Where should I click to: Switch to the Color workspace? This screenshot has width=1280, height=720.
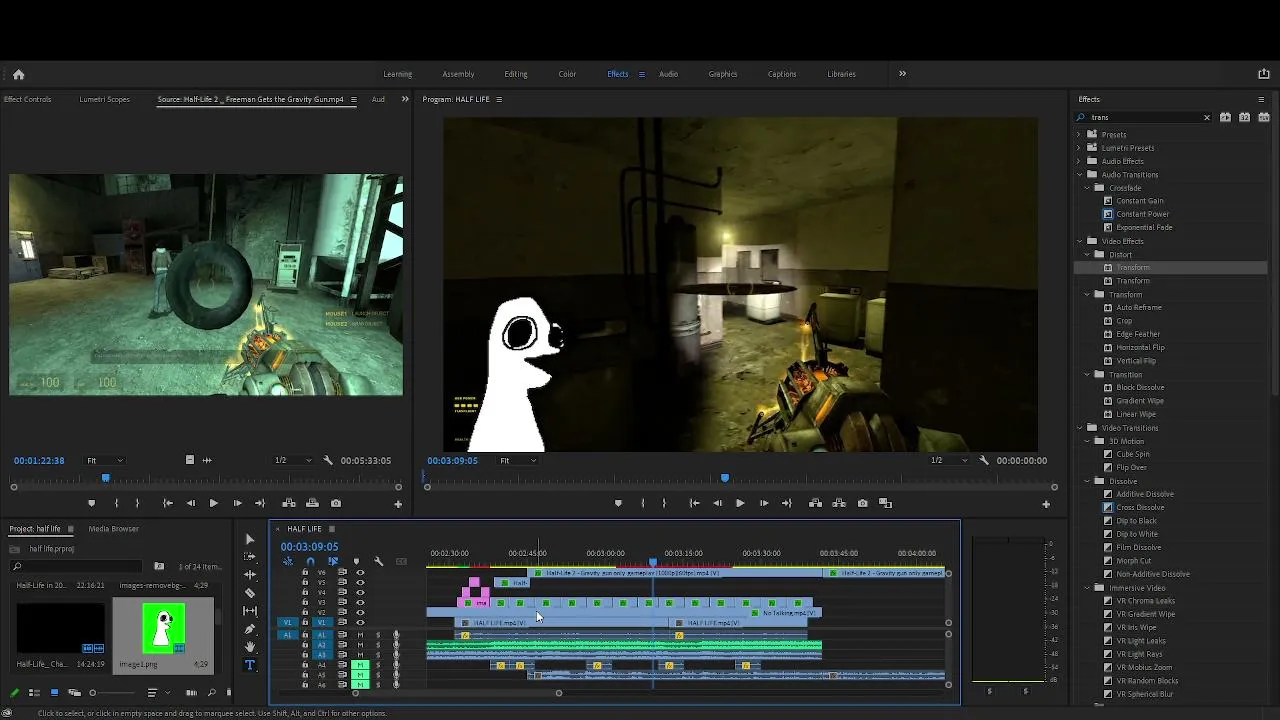click(567, 74)
